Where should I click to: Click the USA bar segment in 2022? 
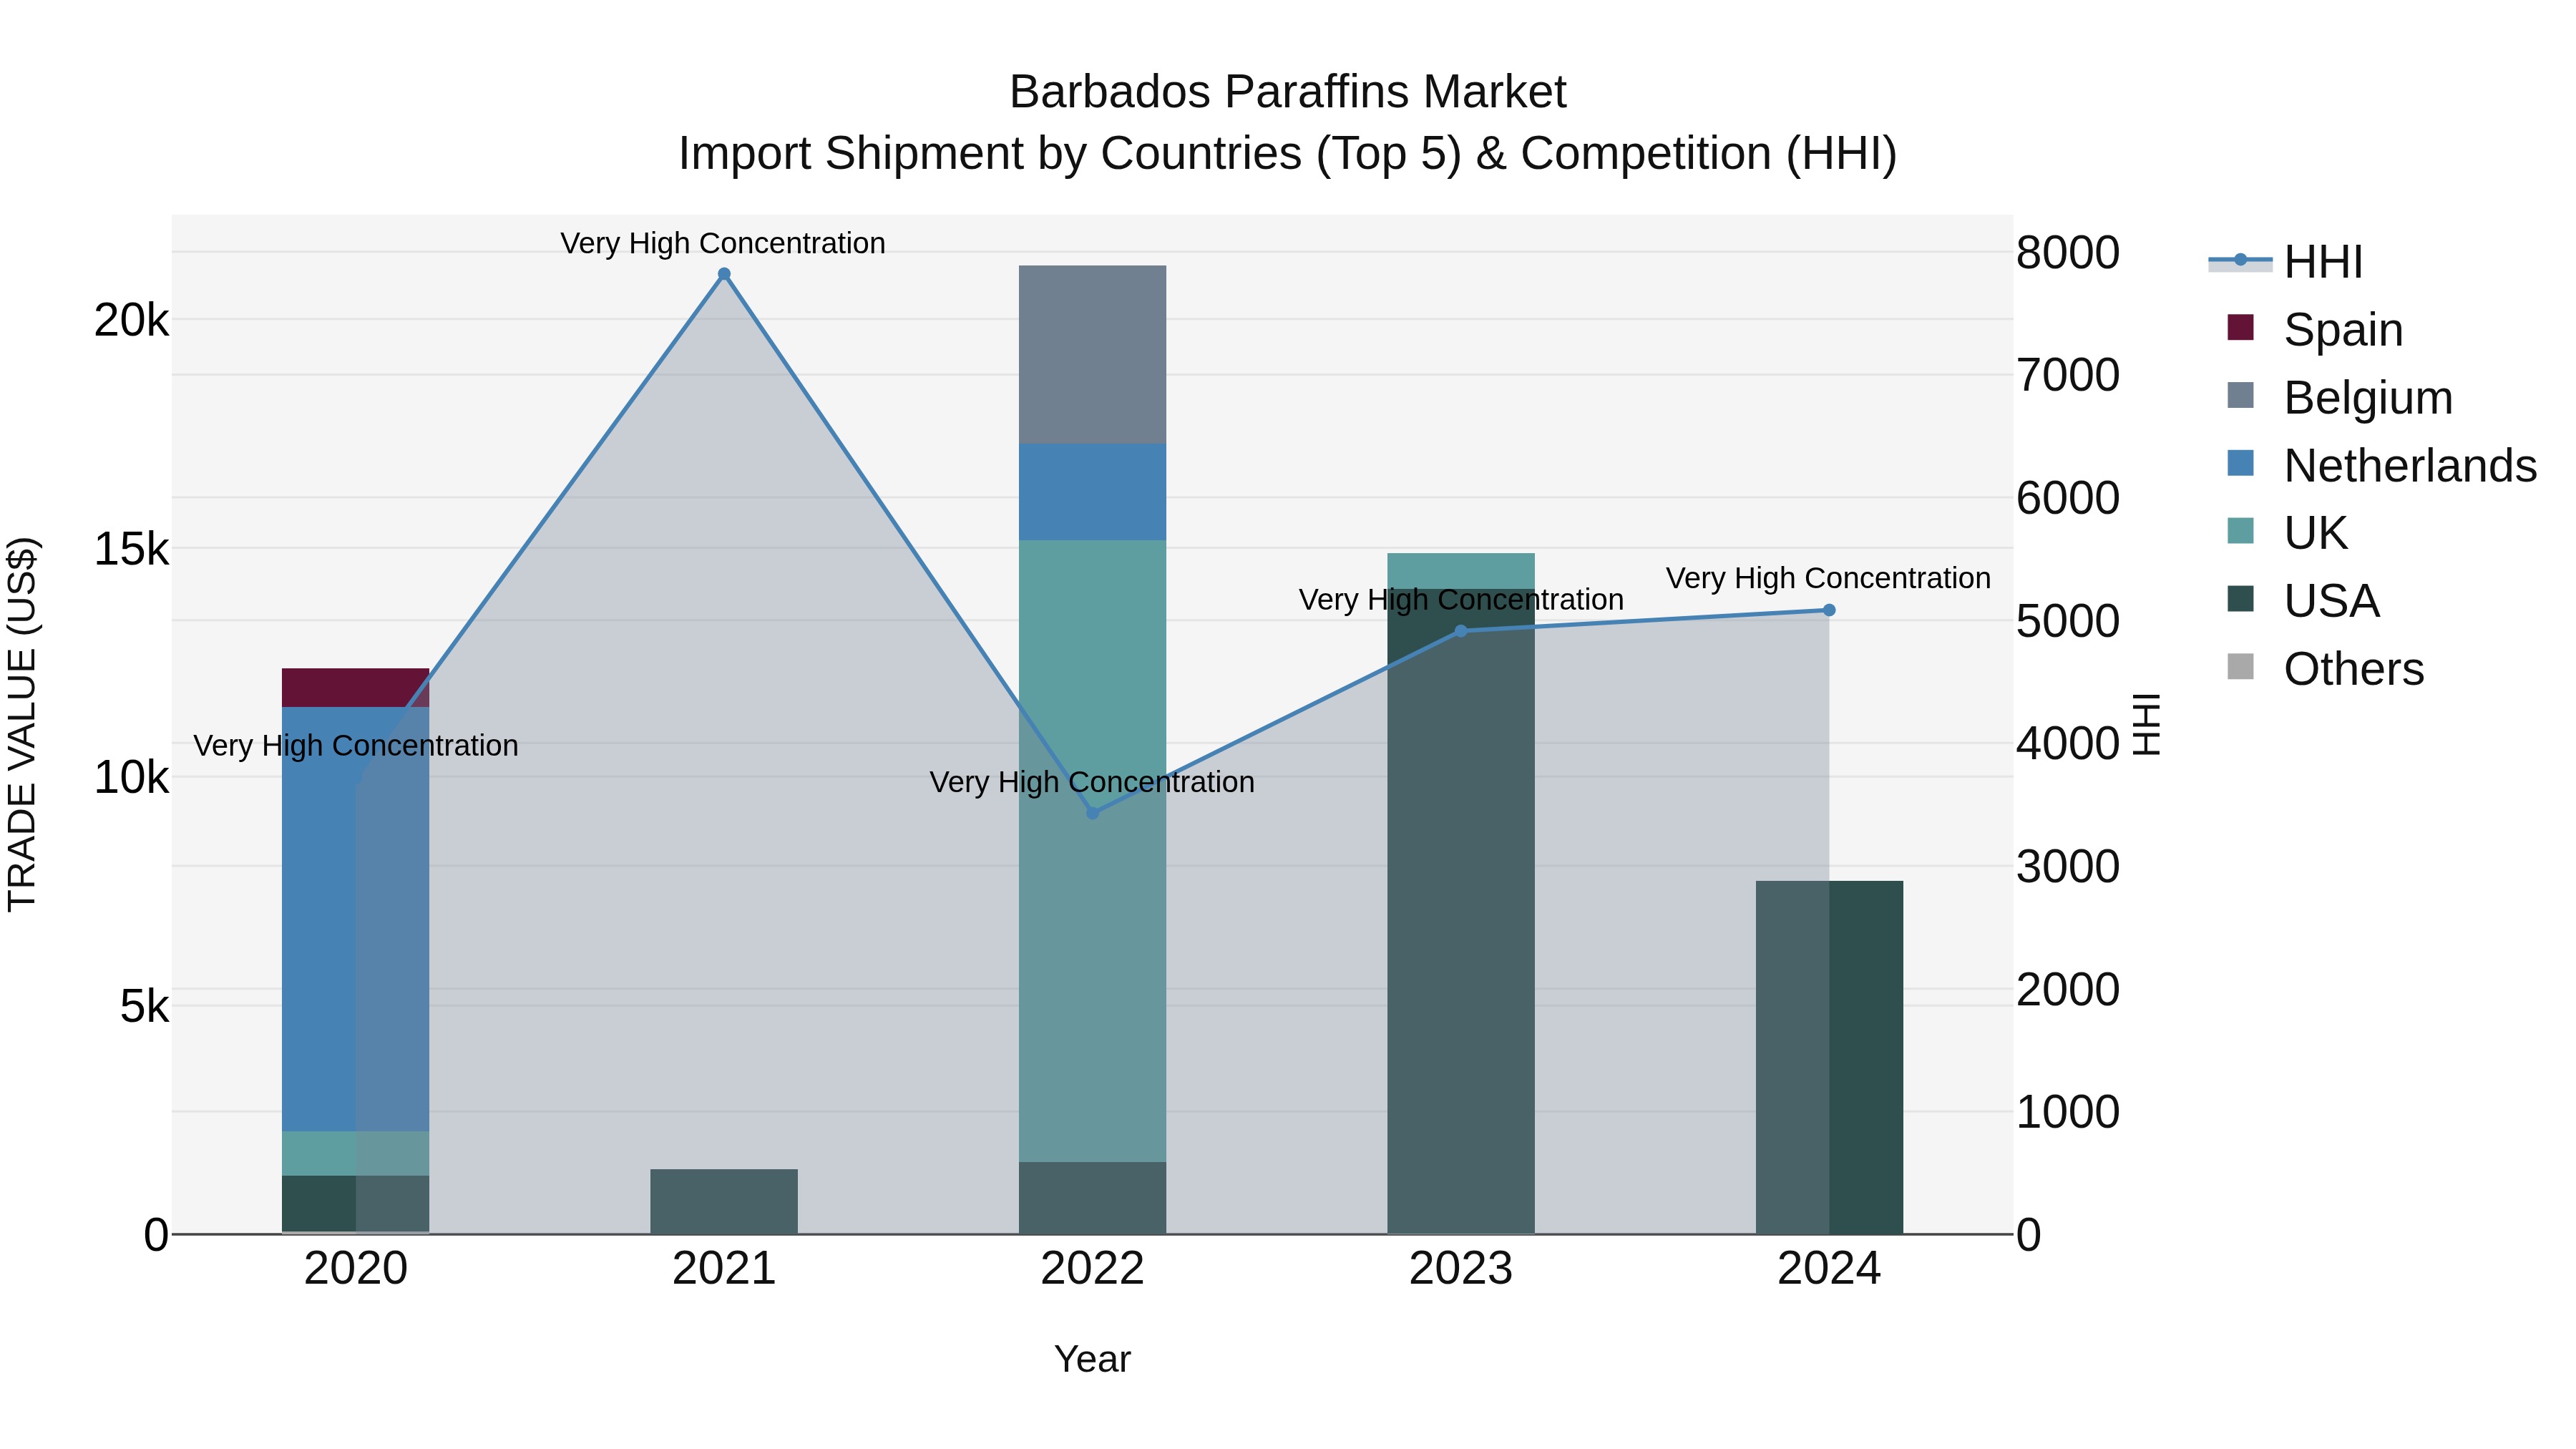pos(1093,1198)
